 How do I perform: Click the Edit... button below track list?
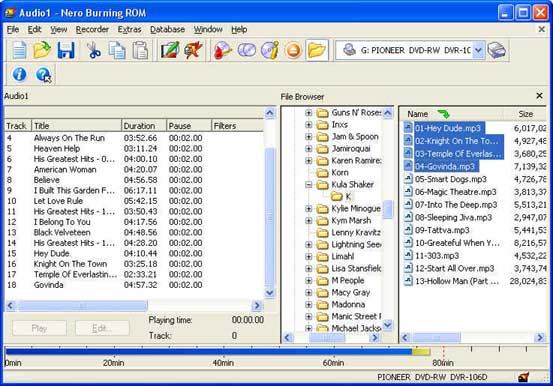pyautogui.click(x=102, y=328)
